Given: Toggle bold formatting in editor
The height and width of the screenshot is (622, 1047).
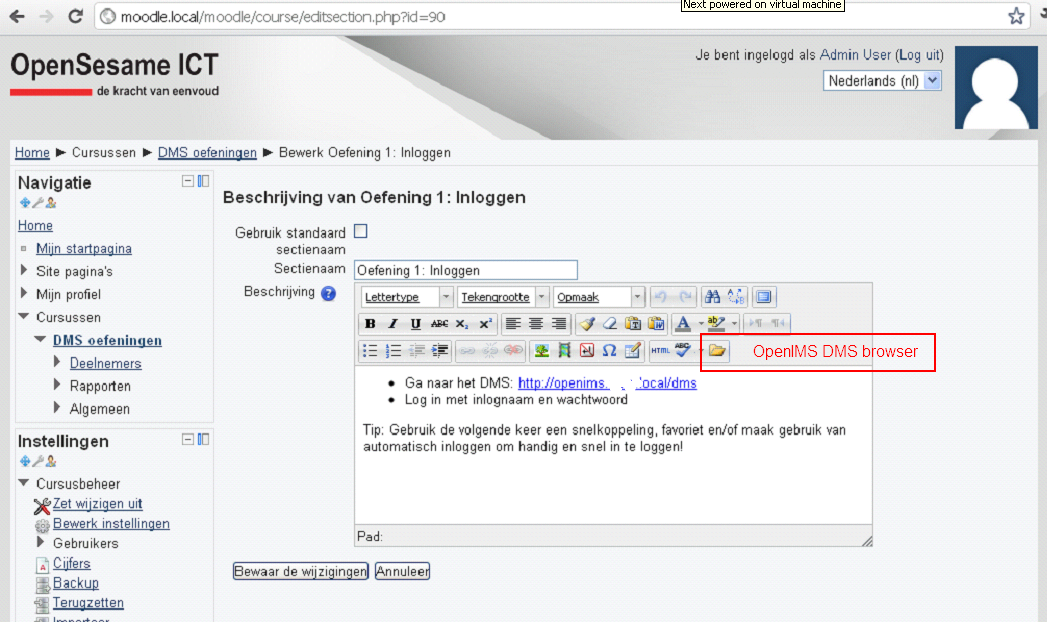Looking at the screenshot, I should click(x=370, y=324).
